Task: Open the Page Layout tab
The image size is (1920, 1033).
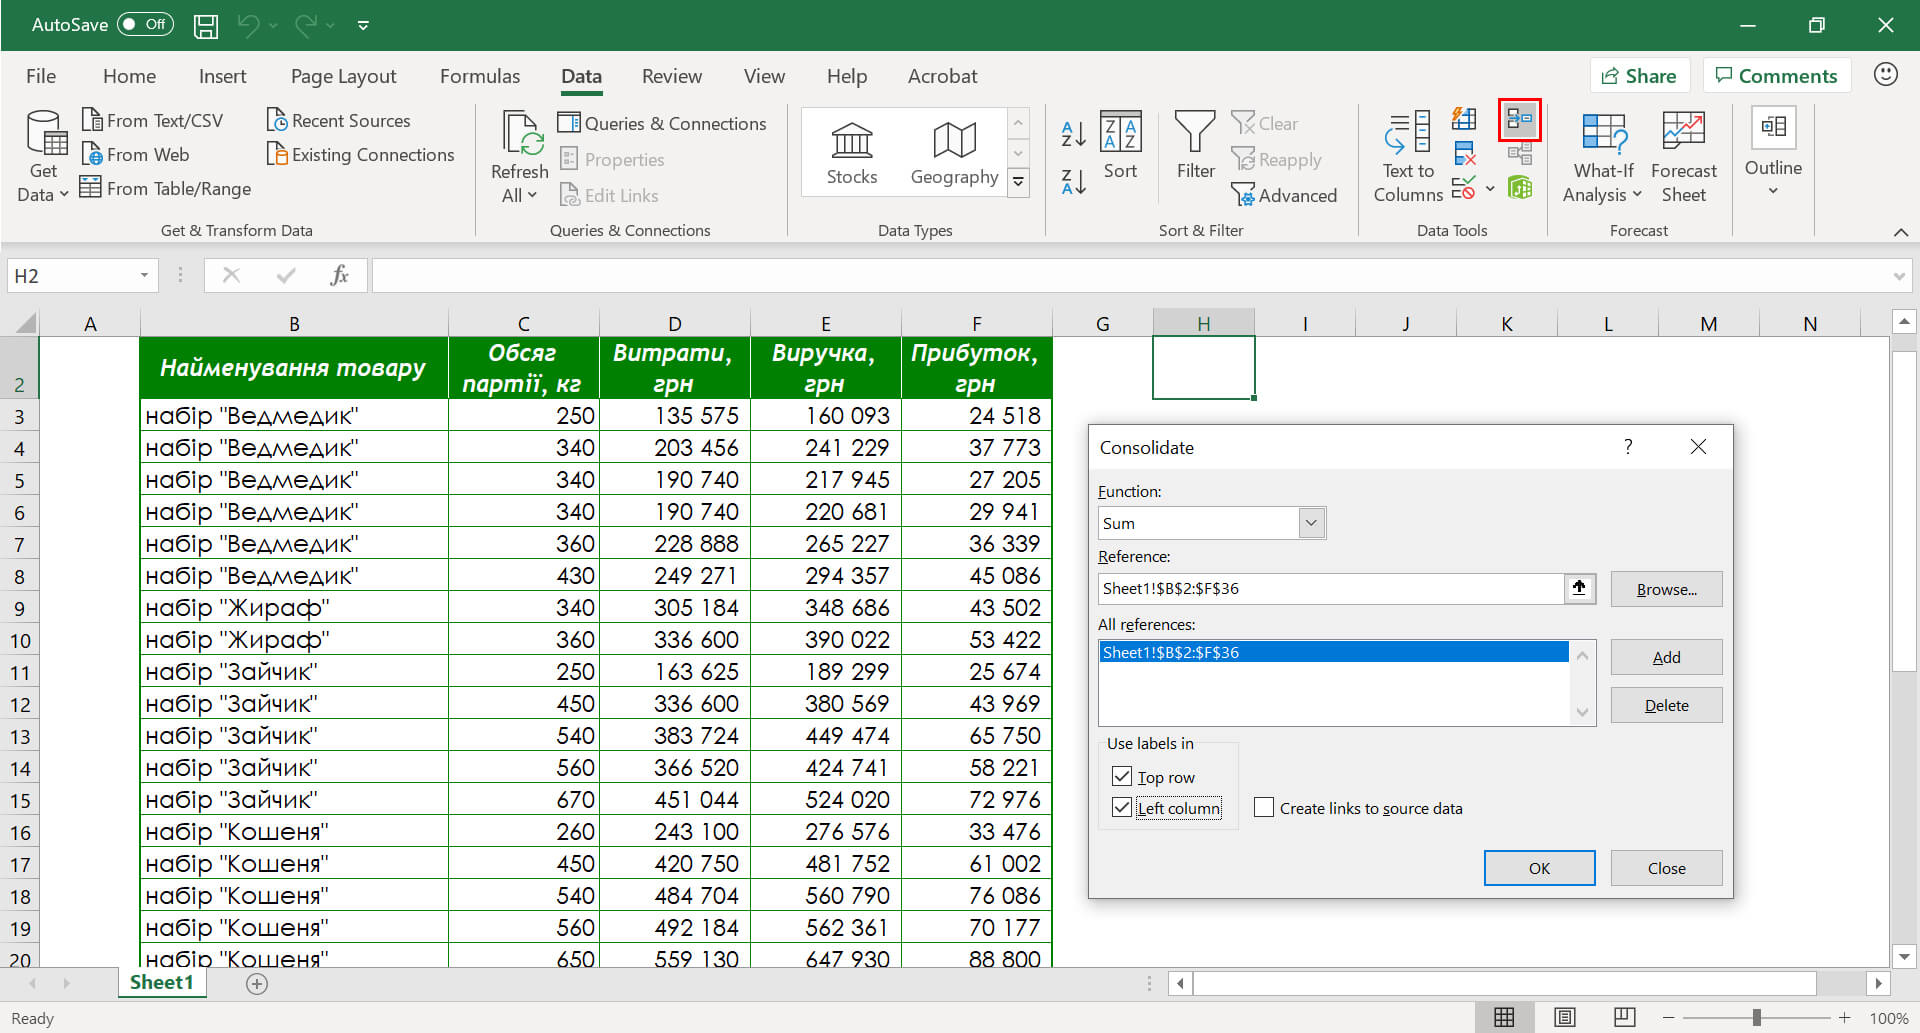Action: click(343, 76)
